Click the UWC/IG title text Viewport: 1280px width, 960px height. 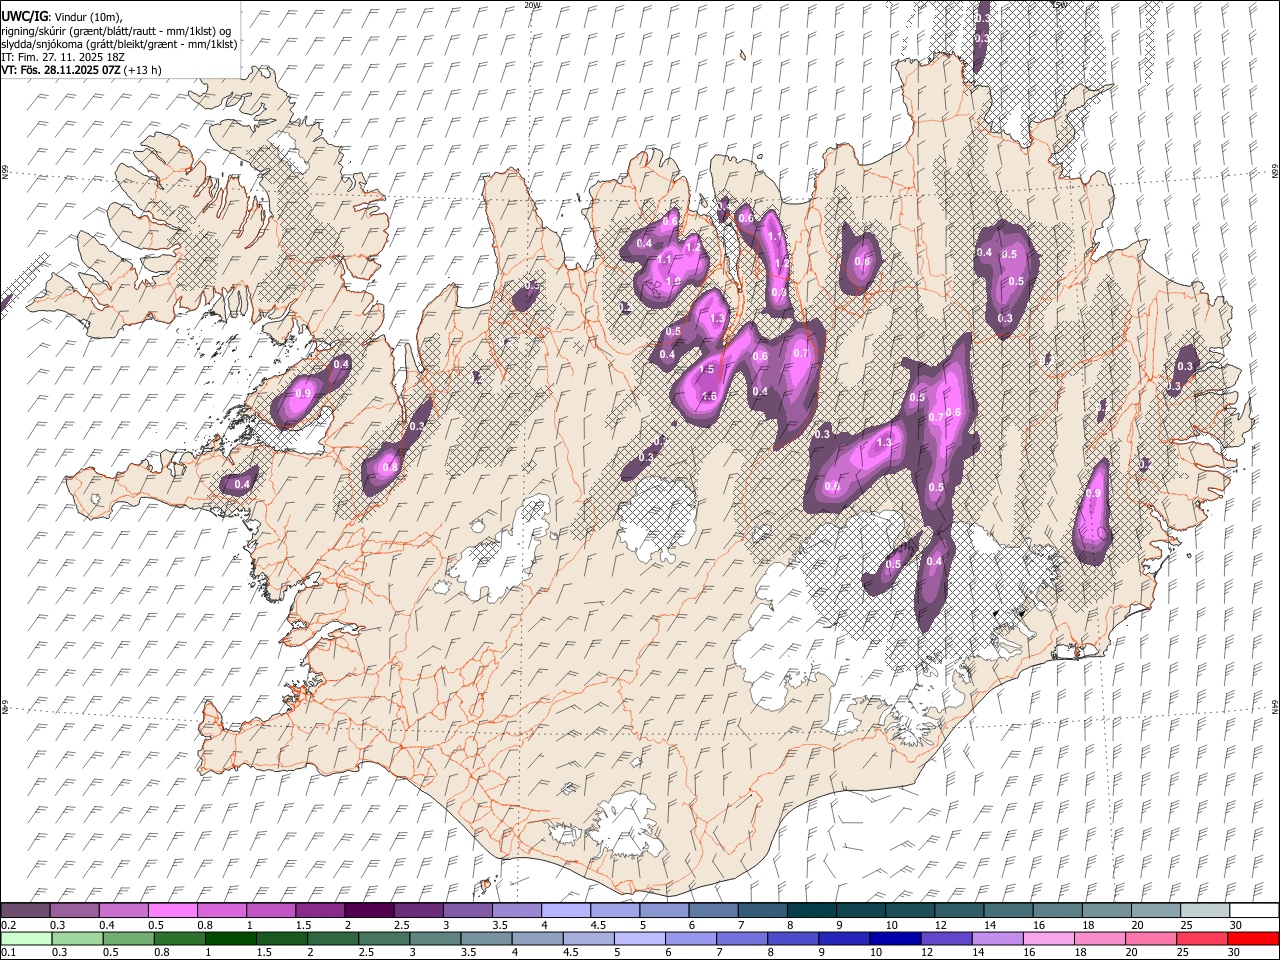[x=23, y=17]
